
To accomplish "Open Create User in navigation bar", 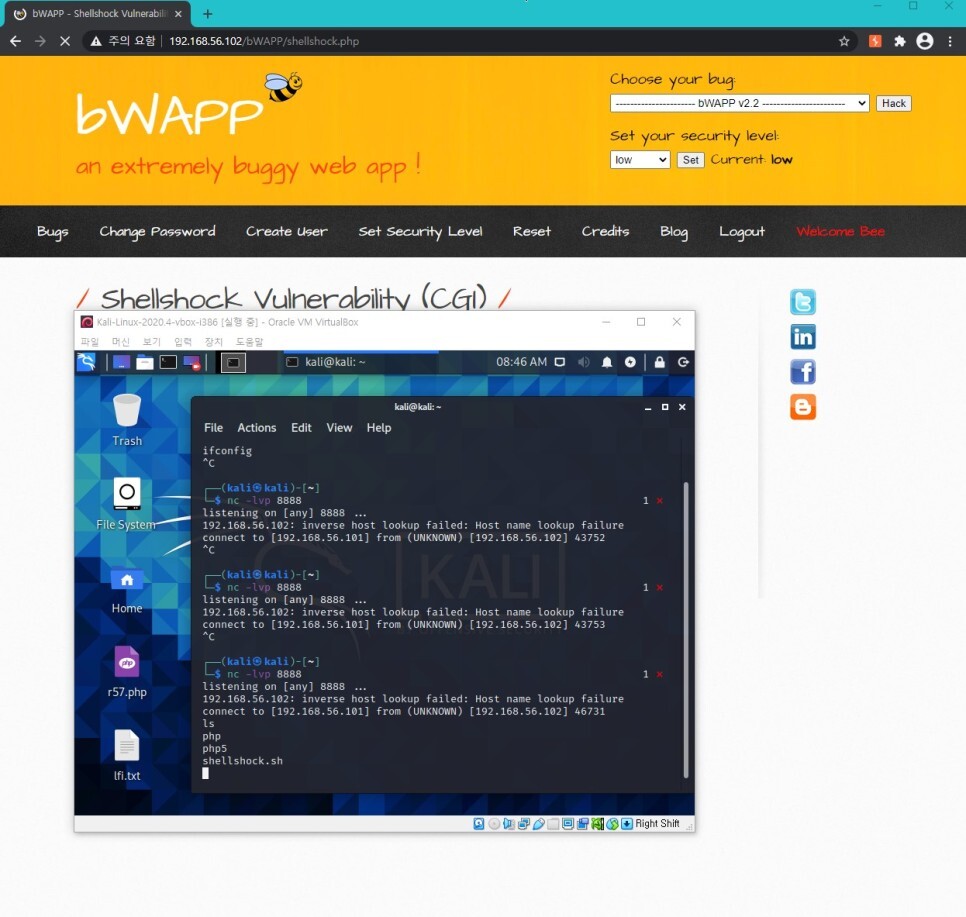I will 286,232.
